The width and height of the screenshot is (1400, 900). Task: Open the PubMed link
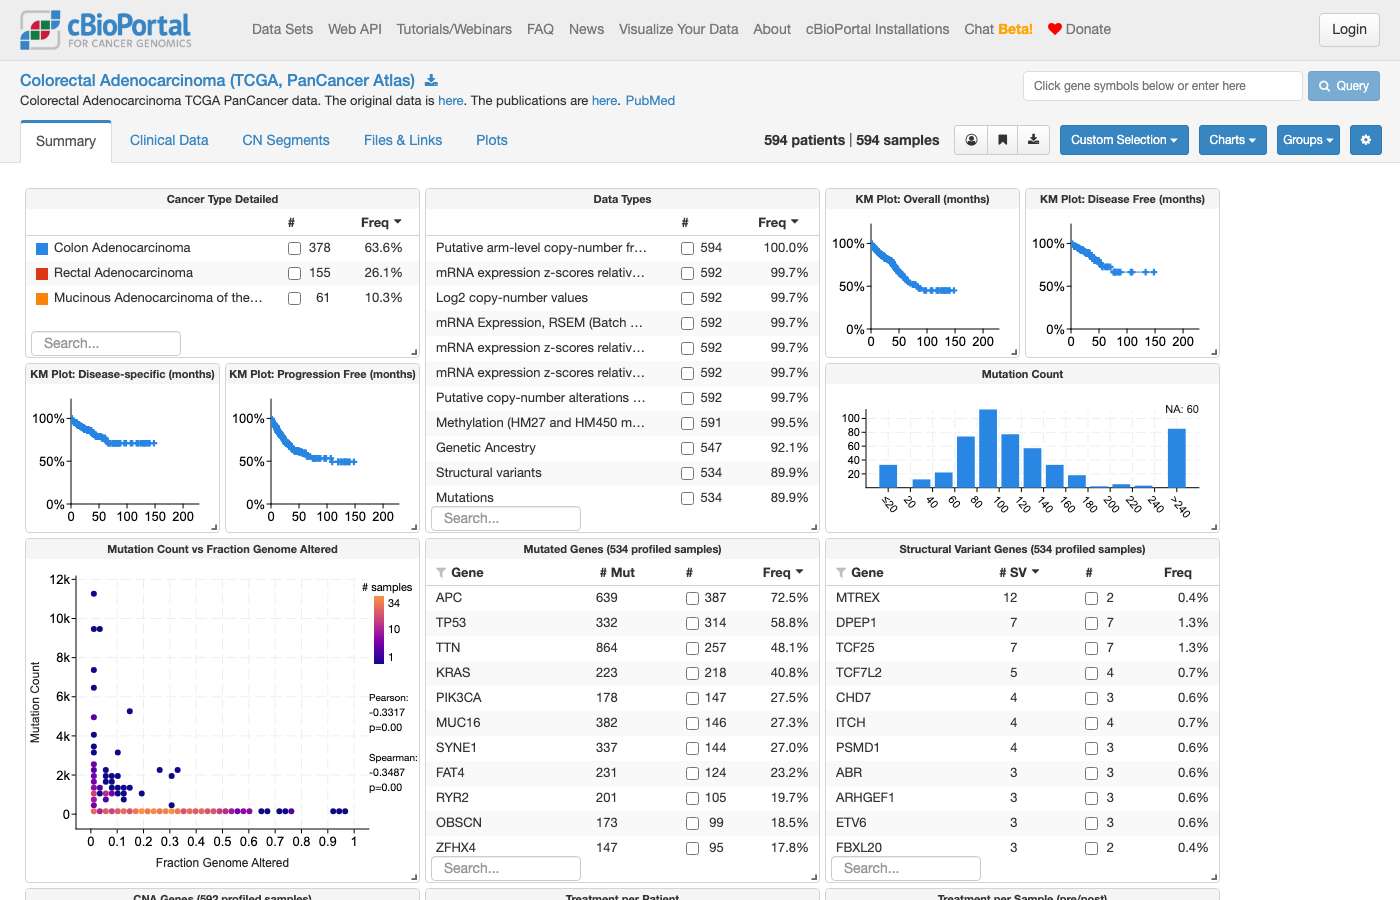point(650,100)
